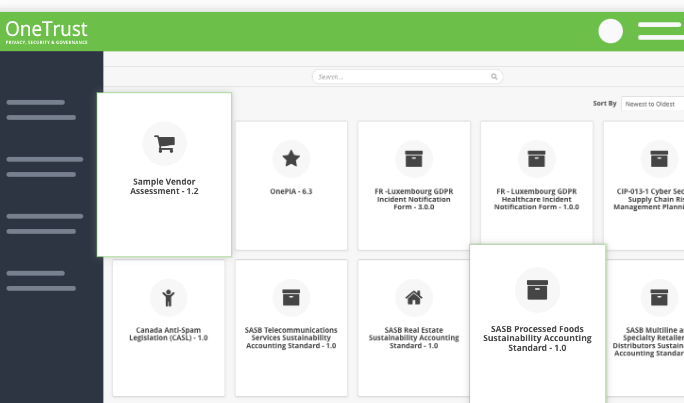
Task: Click archive box icon on SASB Telecommunications card
Action: (291, 297)
